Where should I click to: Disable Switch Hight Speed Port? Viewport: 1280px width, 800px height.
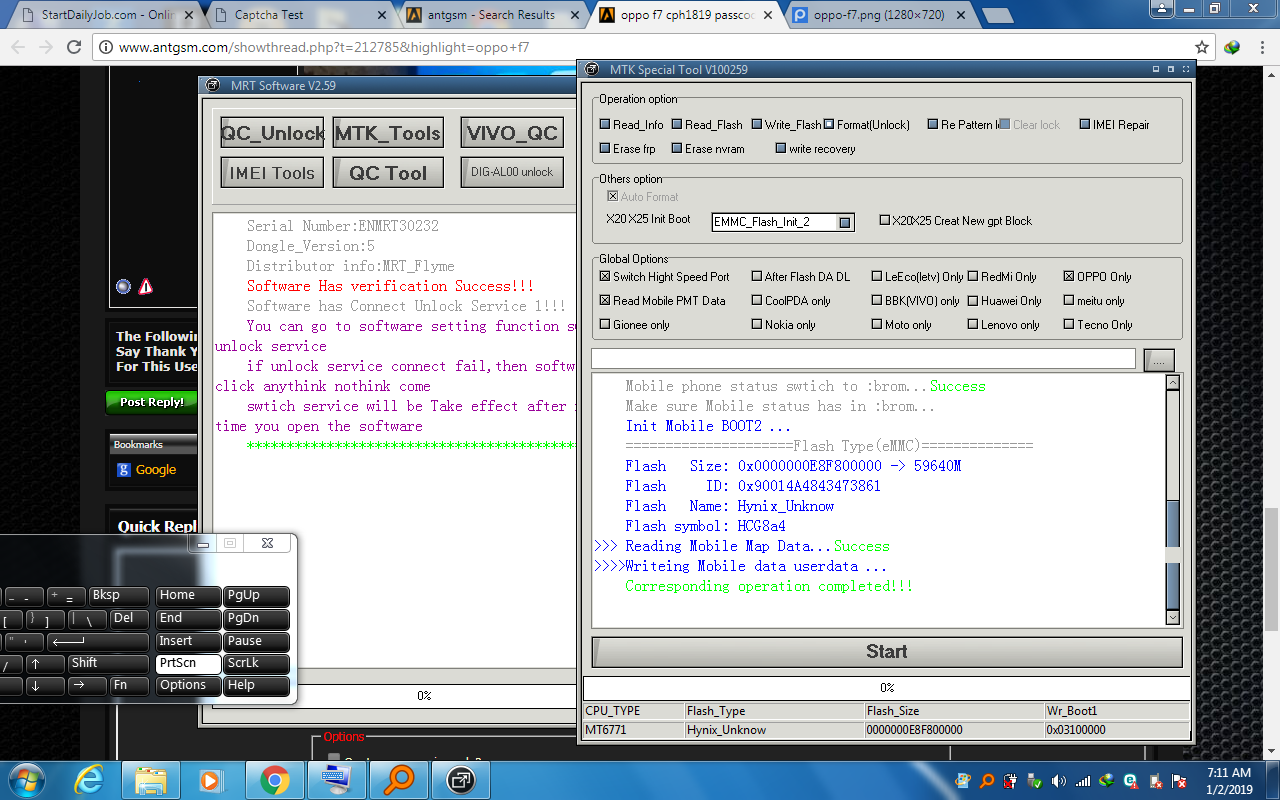(x=605, y=277)
